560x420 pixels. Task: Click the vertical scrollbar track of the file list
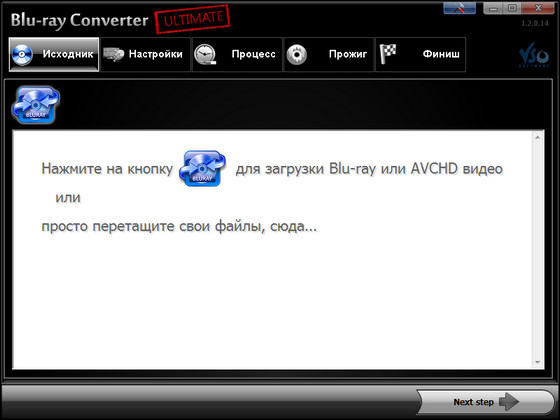coord(538,250)
